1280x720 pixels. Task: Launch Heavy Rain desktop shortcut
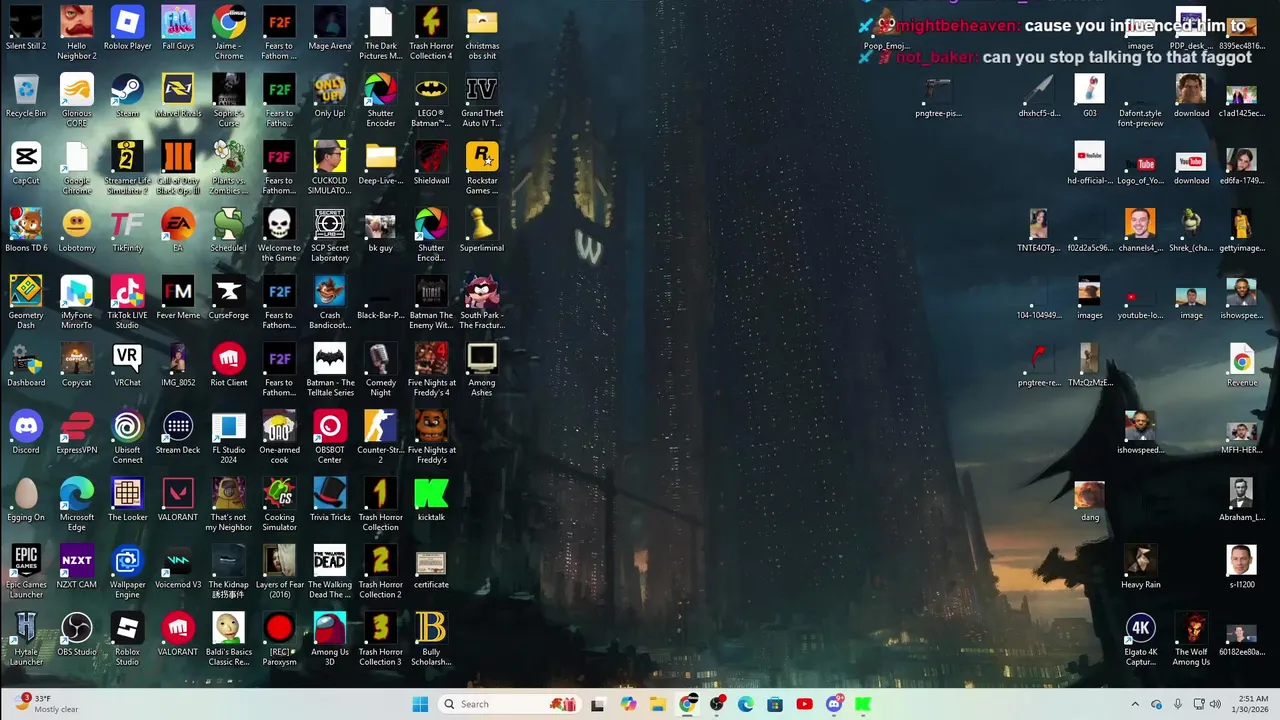pos(1141,568)
